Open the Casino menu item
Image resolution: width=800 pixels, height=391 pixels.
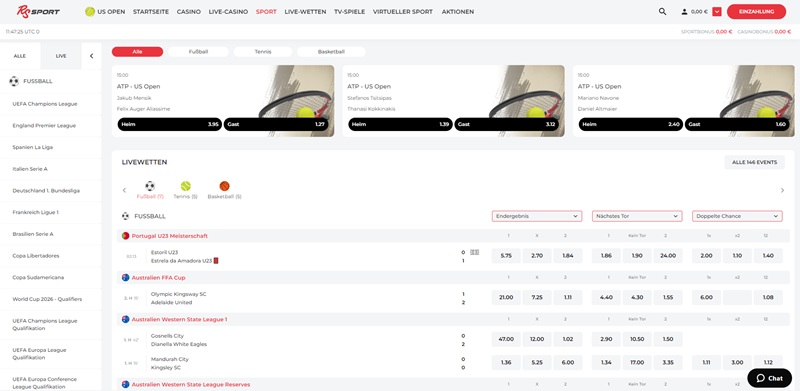189,11
